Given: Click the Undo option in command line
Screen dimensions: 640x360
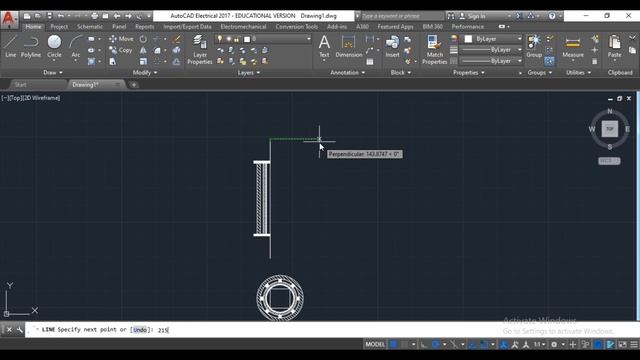Looking at the screenshot, I should (x=140, y=330).
